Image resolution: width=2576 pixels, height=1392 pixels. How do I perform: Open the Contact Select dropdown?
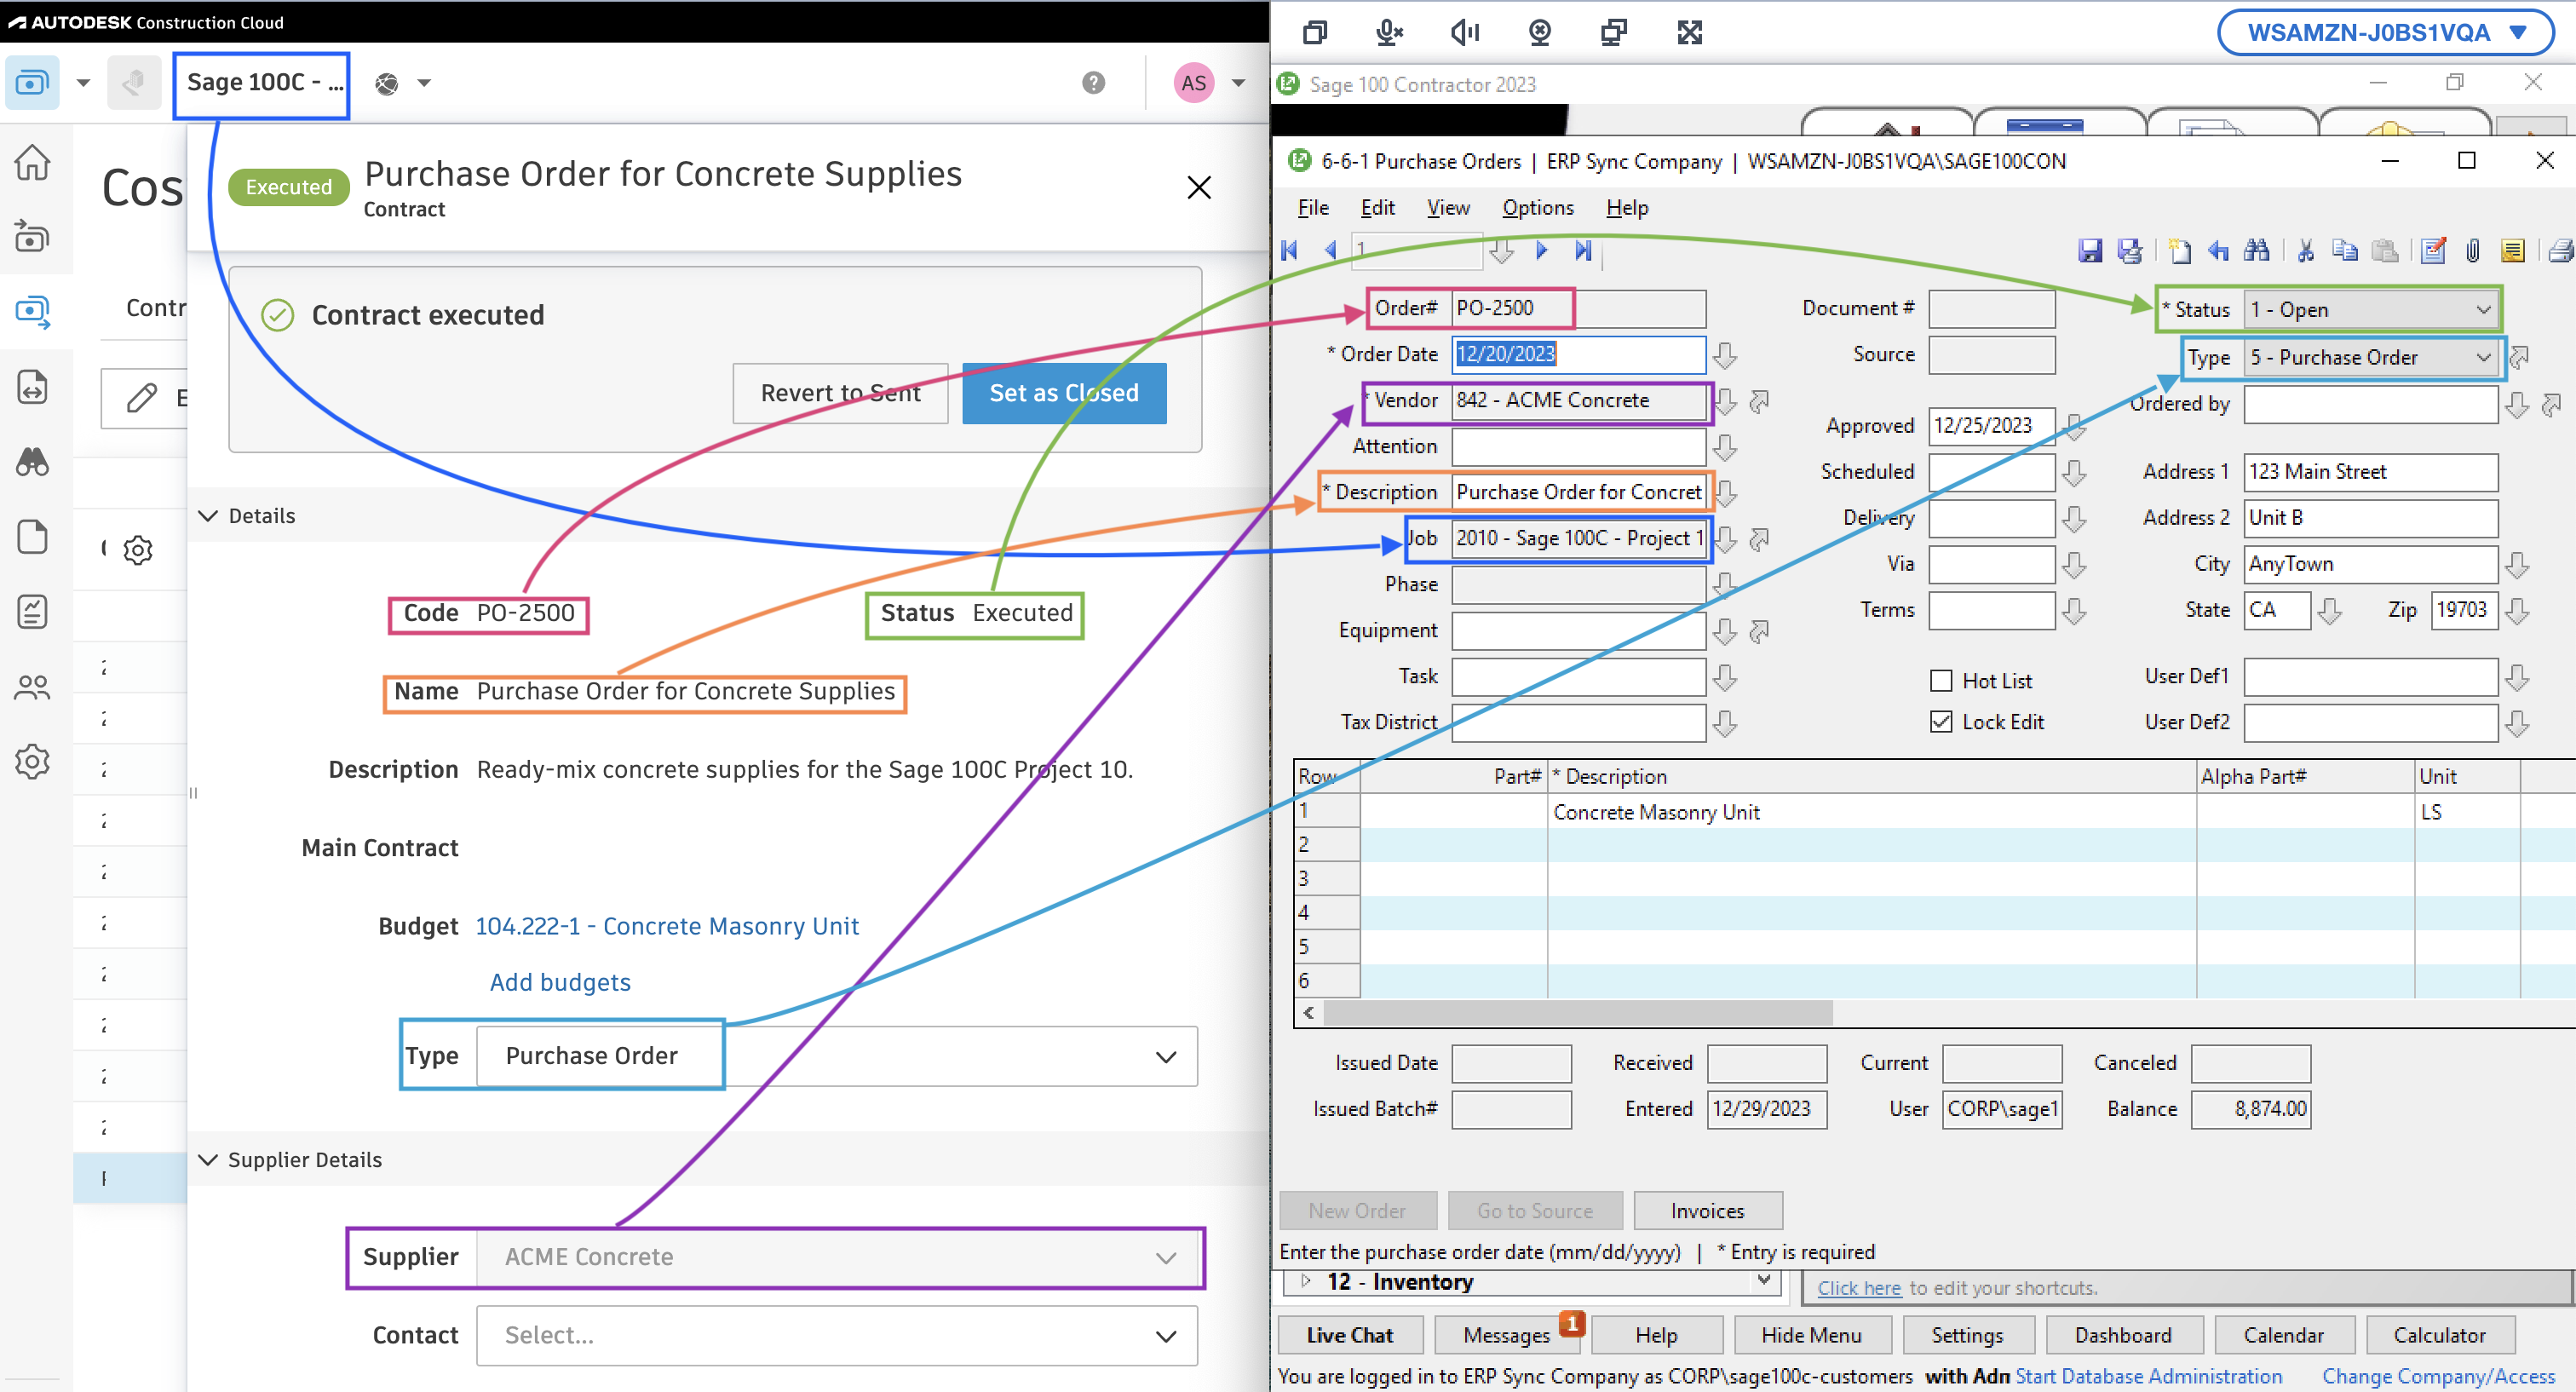point(837,1335)
